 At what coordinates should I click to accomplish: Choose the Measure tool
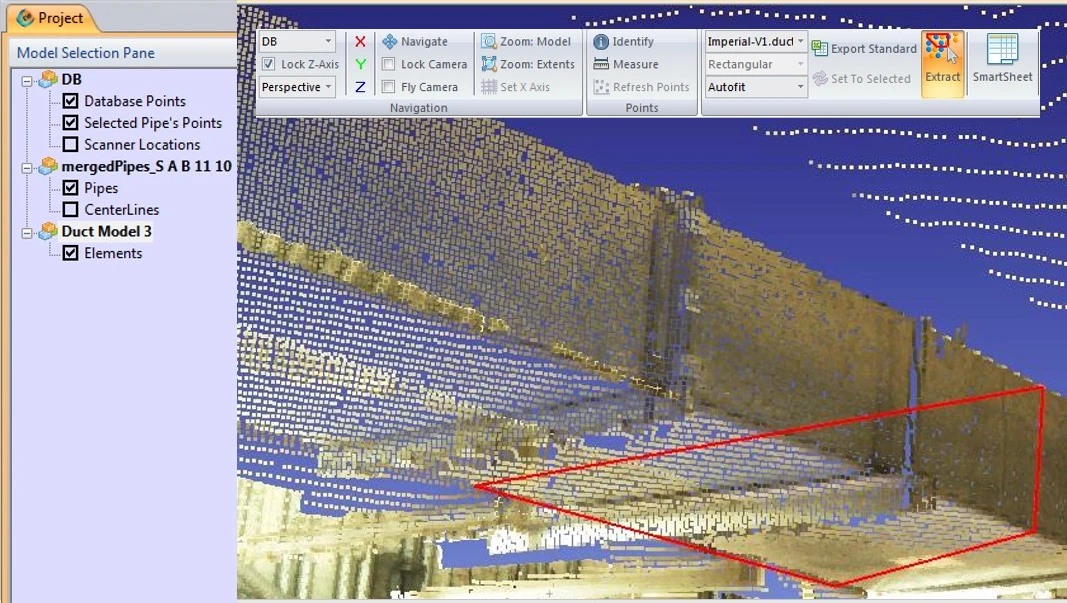[x=601, y=64]
